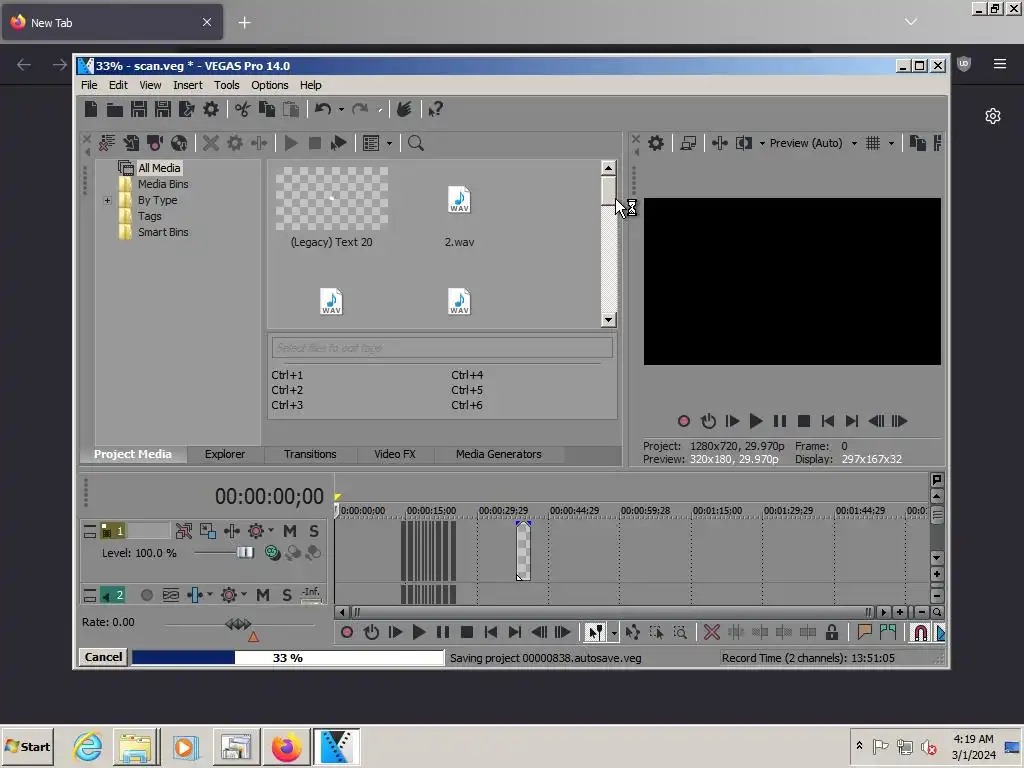Click the Project Properties gear icon

210,109
